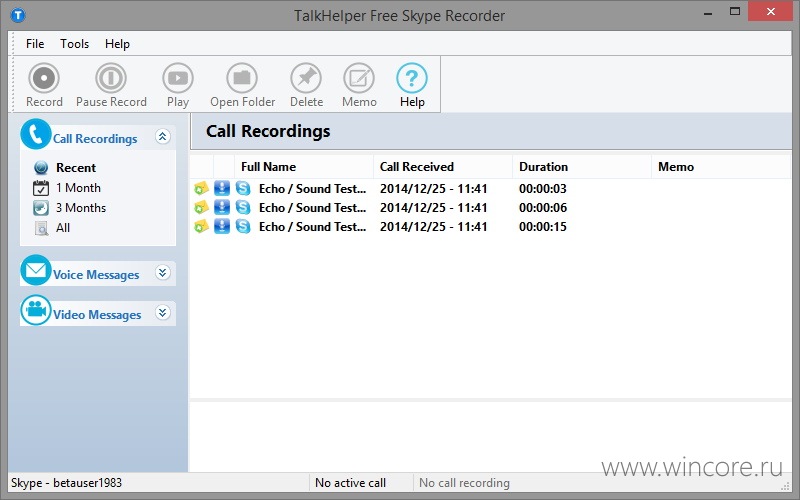The width and height of the screenshot is (800, 500).
Task: Click Skype icon of 00:00:15 recording
Action: point(243,226)
